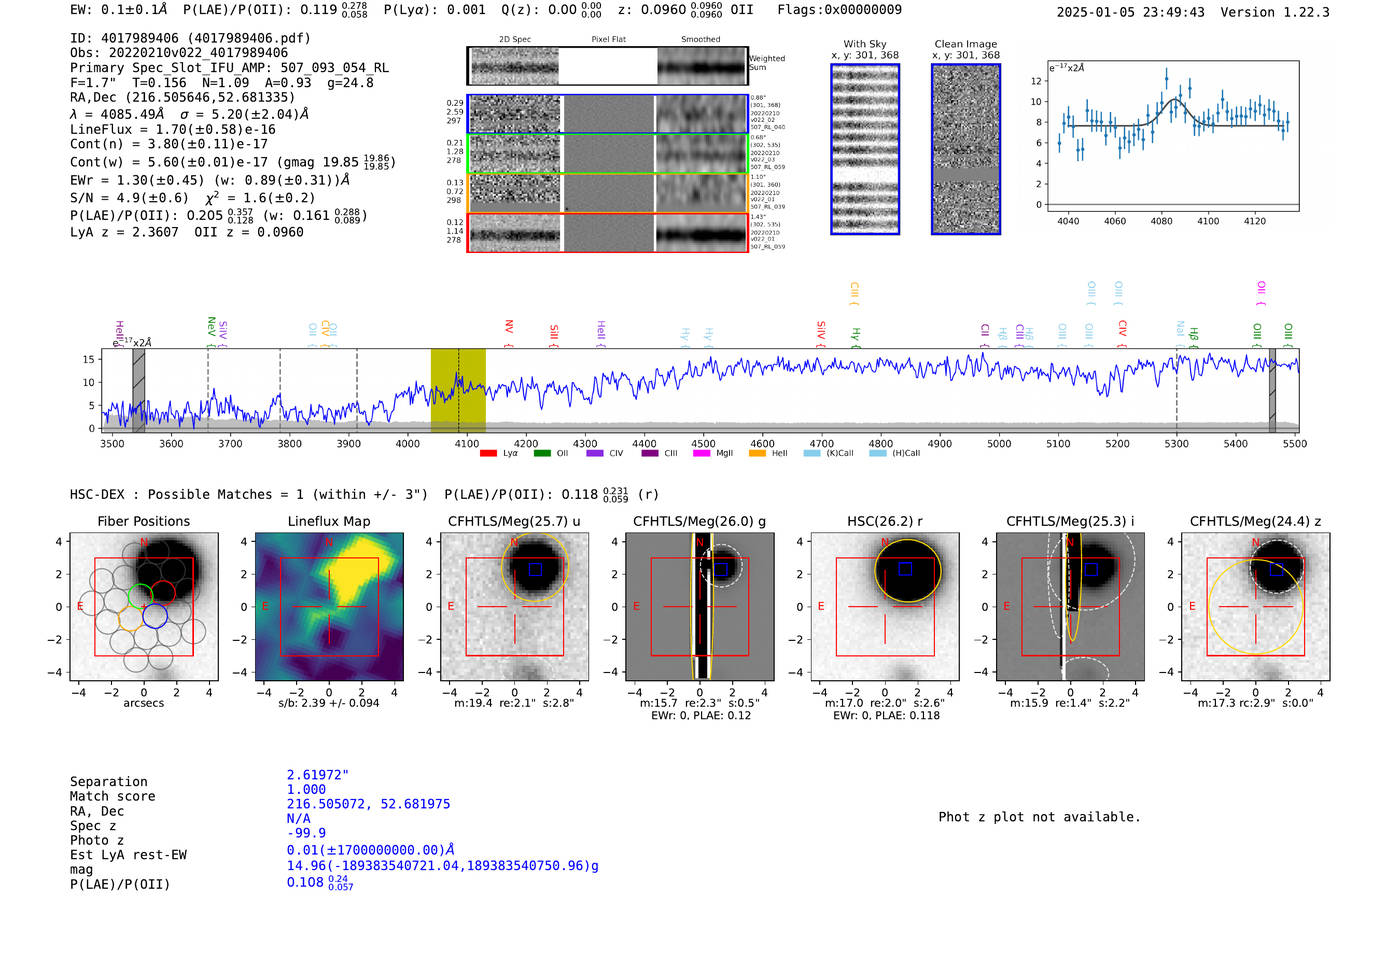Select the blue-framed 2D spectrum row
Image resolution: width=1400 pixels, height=953 pixels.
[x=608, y=114]
